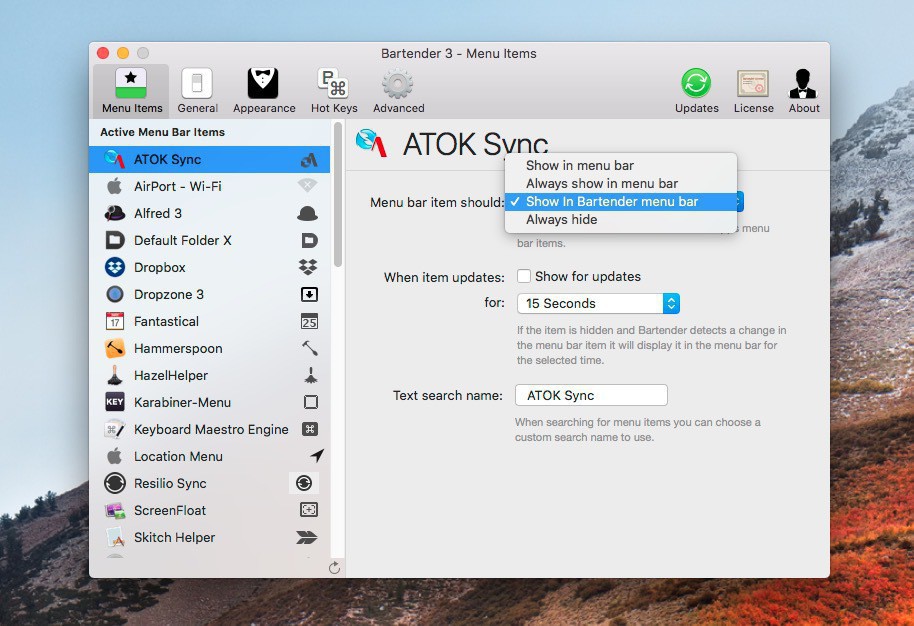Screen dimensions: 914x626
Task: Open the Updates toolbar icon
Action: click(x=696, y=84)
